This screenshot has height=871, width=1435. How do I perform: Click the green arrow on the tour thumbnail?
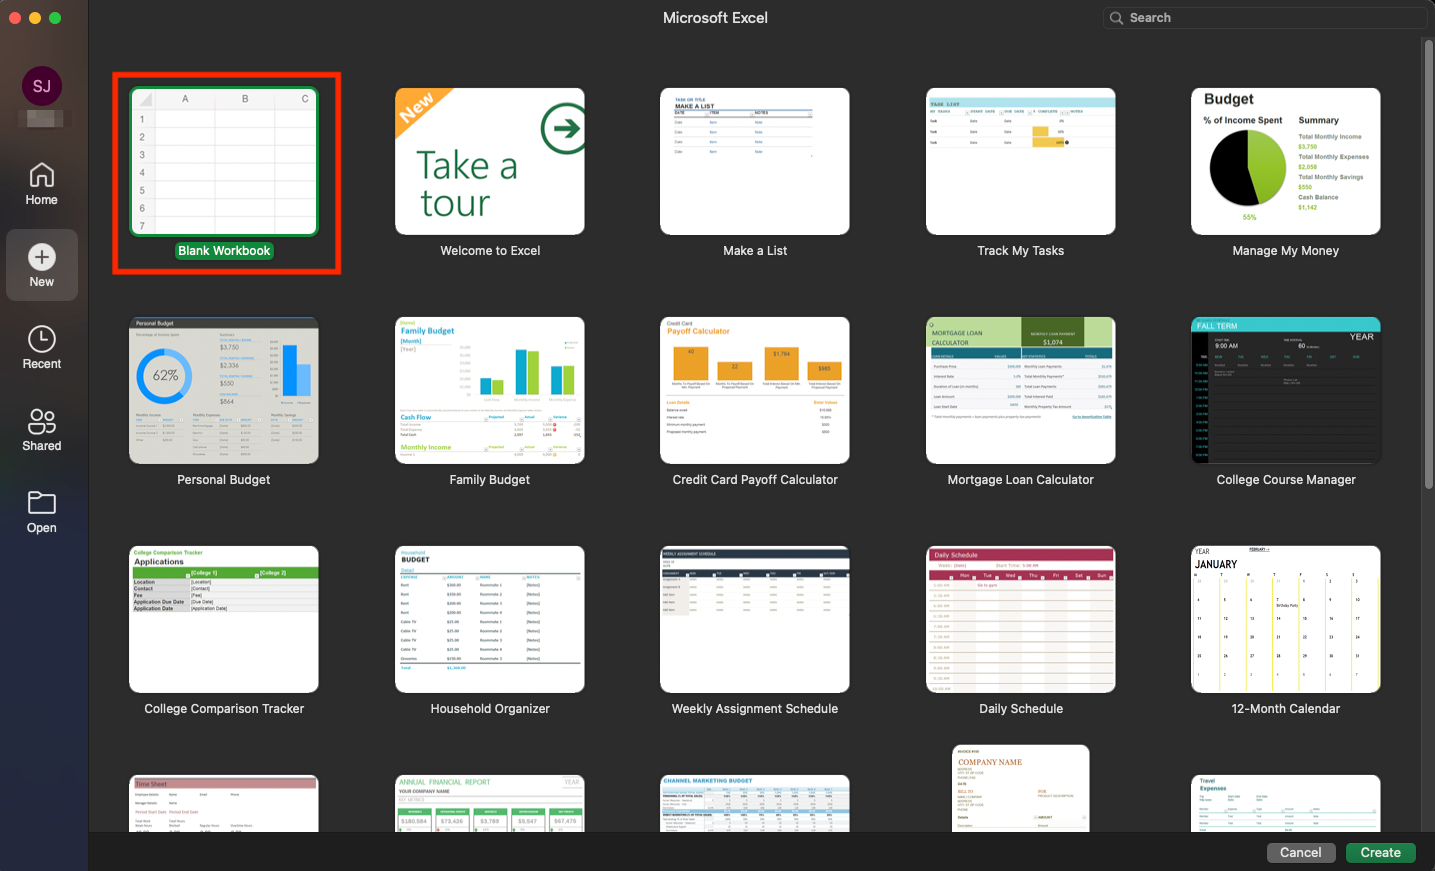coord(563,128)
